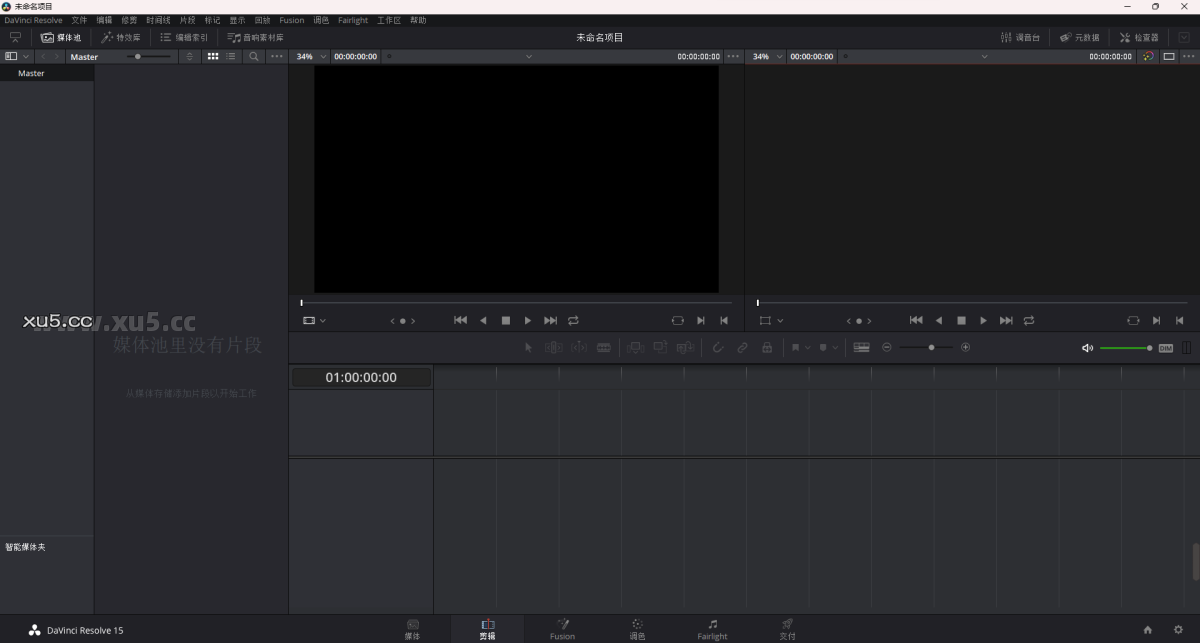Select the search magnifier in the media pool

(254, 56)
